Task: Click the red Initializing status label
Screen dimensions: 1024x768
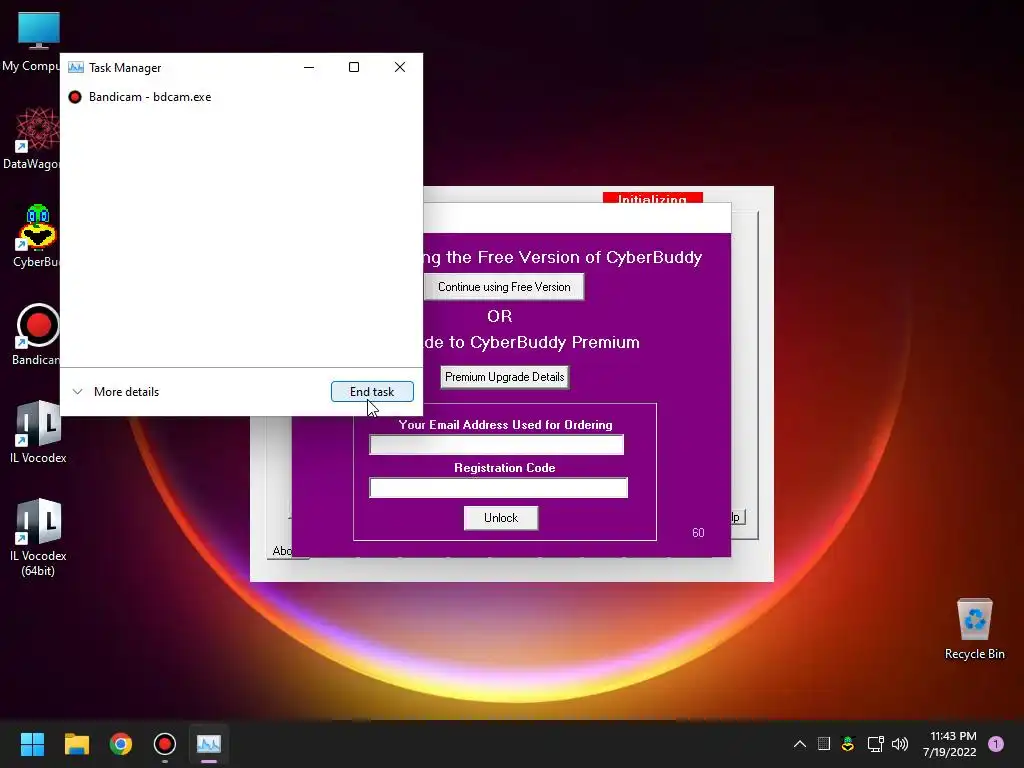Action: pos(652,198)
